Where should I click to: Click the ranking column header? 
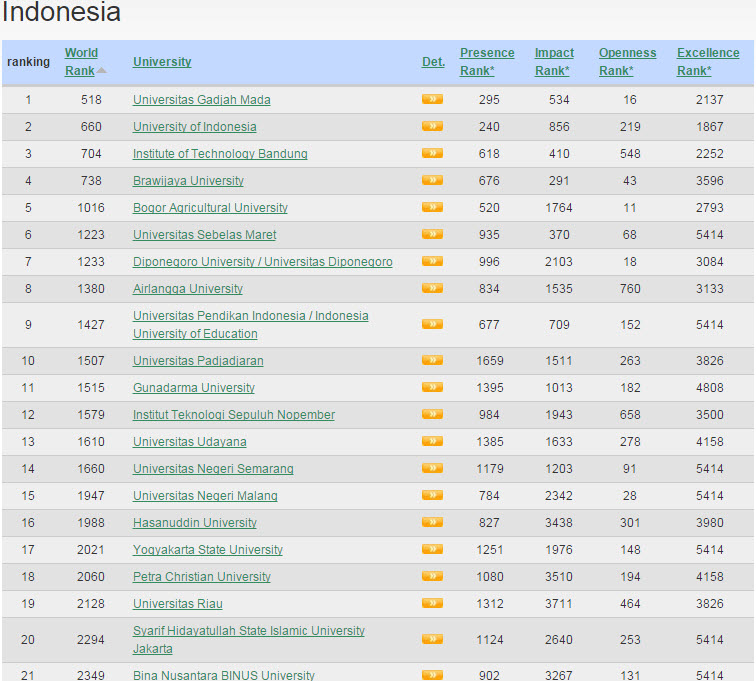28,62
